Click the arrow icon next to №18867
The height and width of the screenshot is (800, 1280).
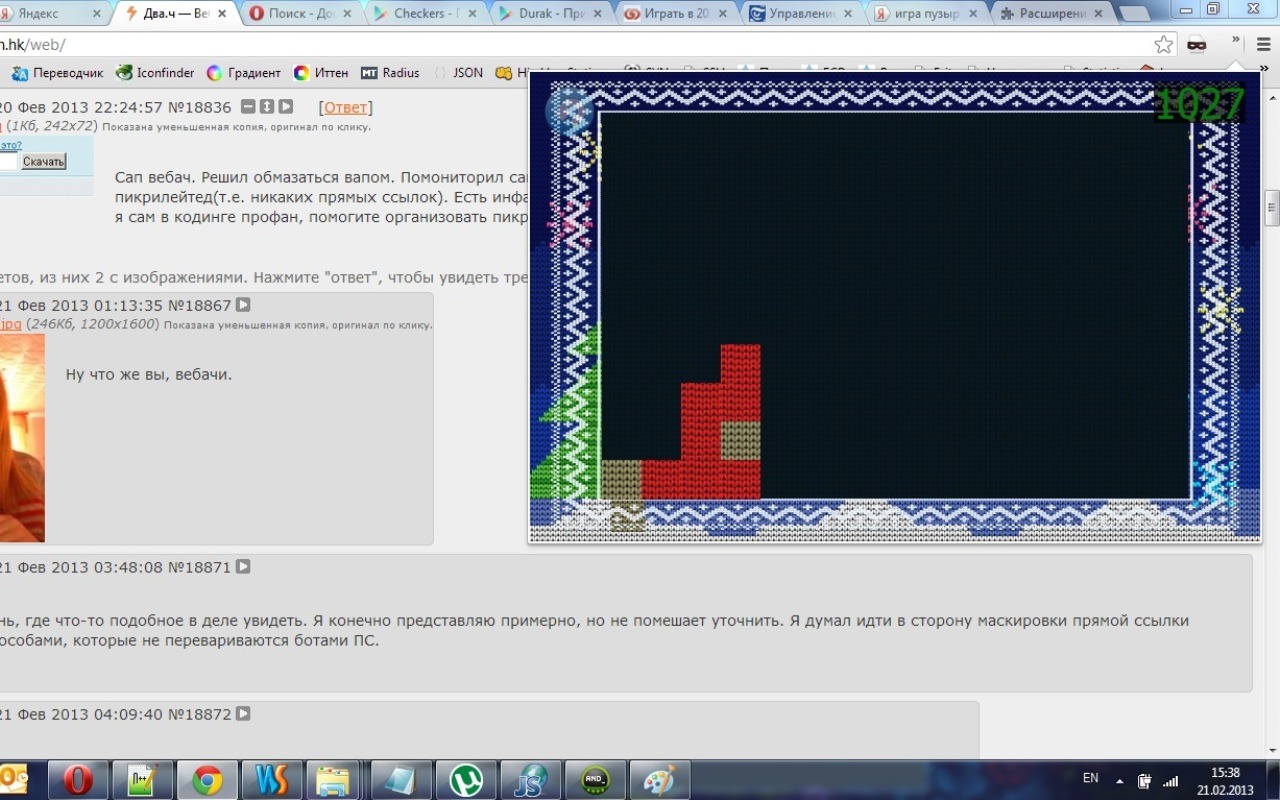pyautogui.click(x=243, y=305)
